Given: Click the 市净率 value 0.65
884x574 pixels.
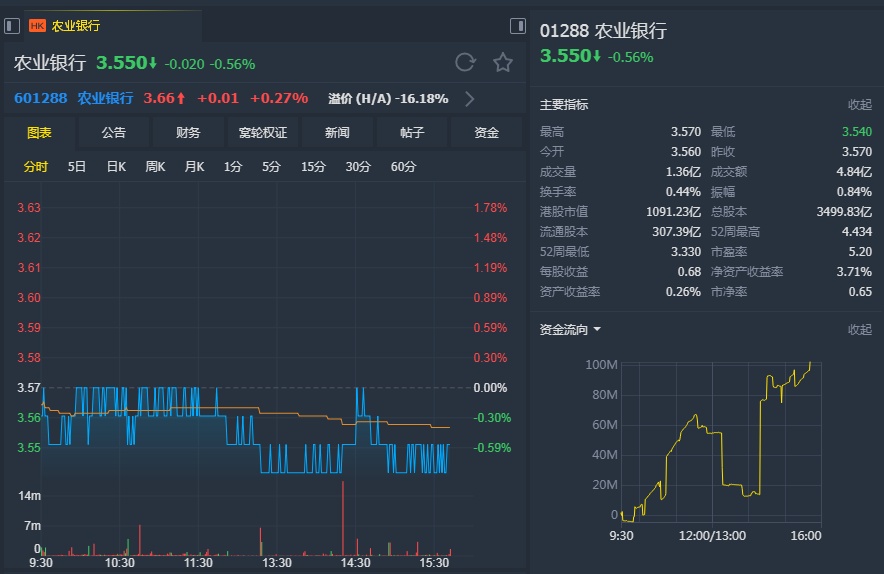Looking at the screenshot, I should coord(860,292).
